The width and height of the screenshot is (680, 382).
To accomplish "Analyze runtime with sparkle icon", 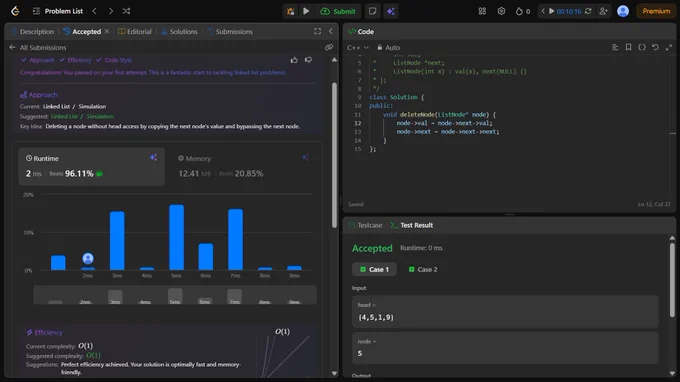I will coord(153,157).
